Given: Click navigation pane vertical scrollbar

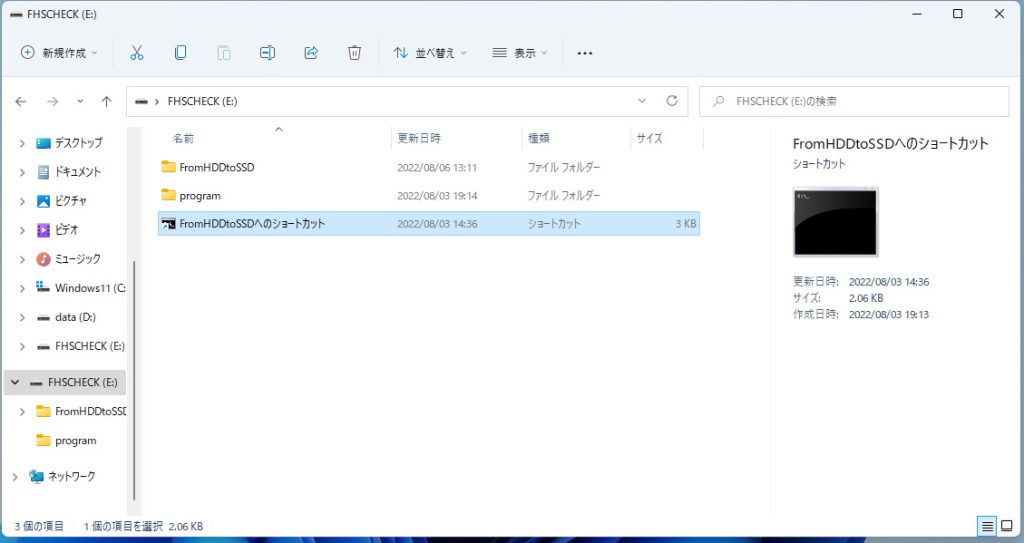Looking at the screenshot, I should (134, 380).
